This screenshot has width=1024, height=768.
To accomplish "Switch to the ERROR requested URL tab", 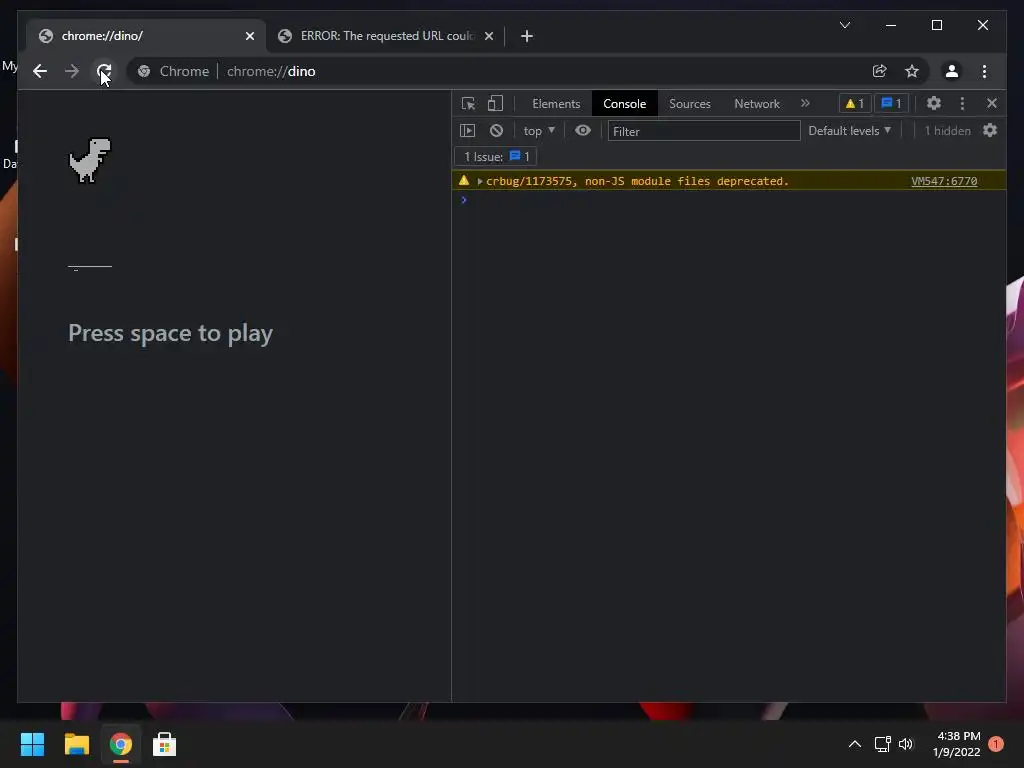I will click(x=385, y=36).
